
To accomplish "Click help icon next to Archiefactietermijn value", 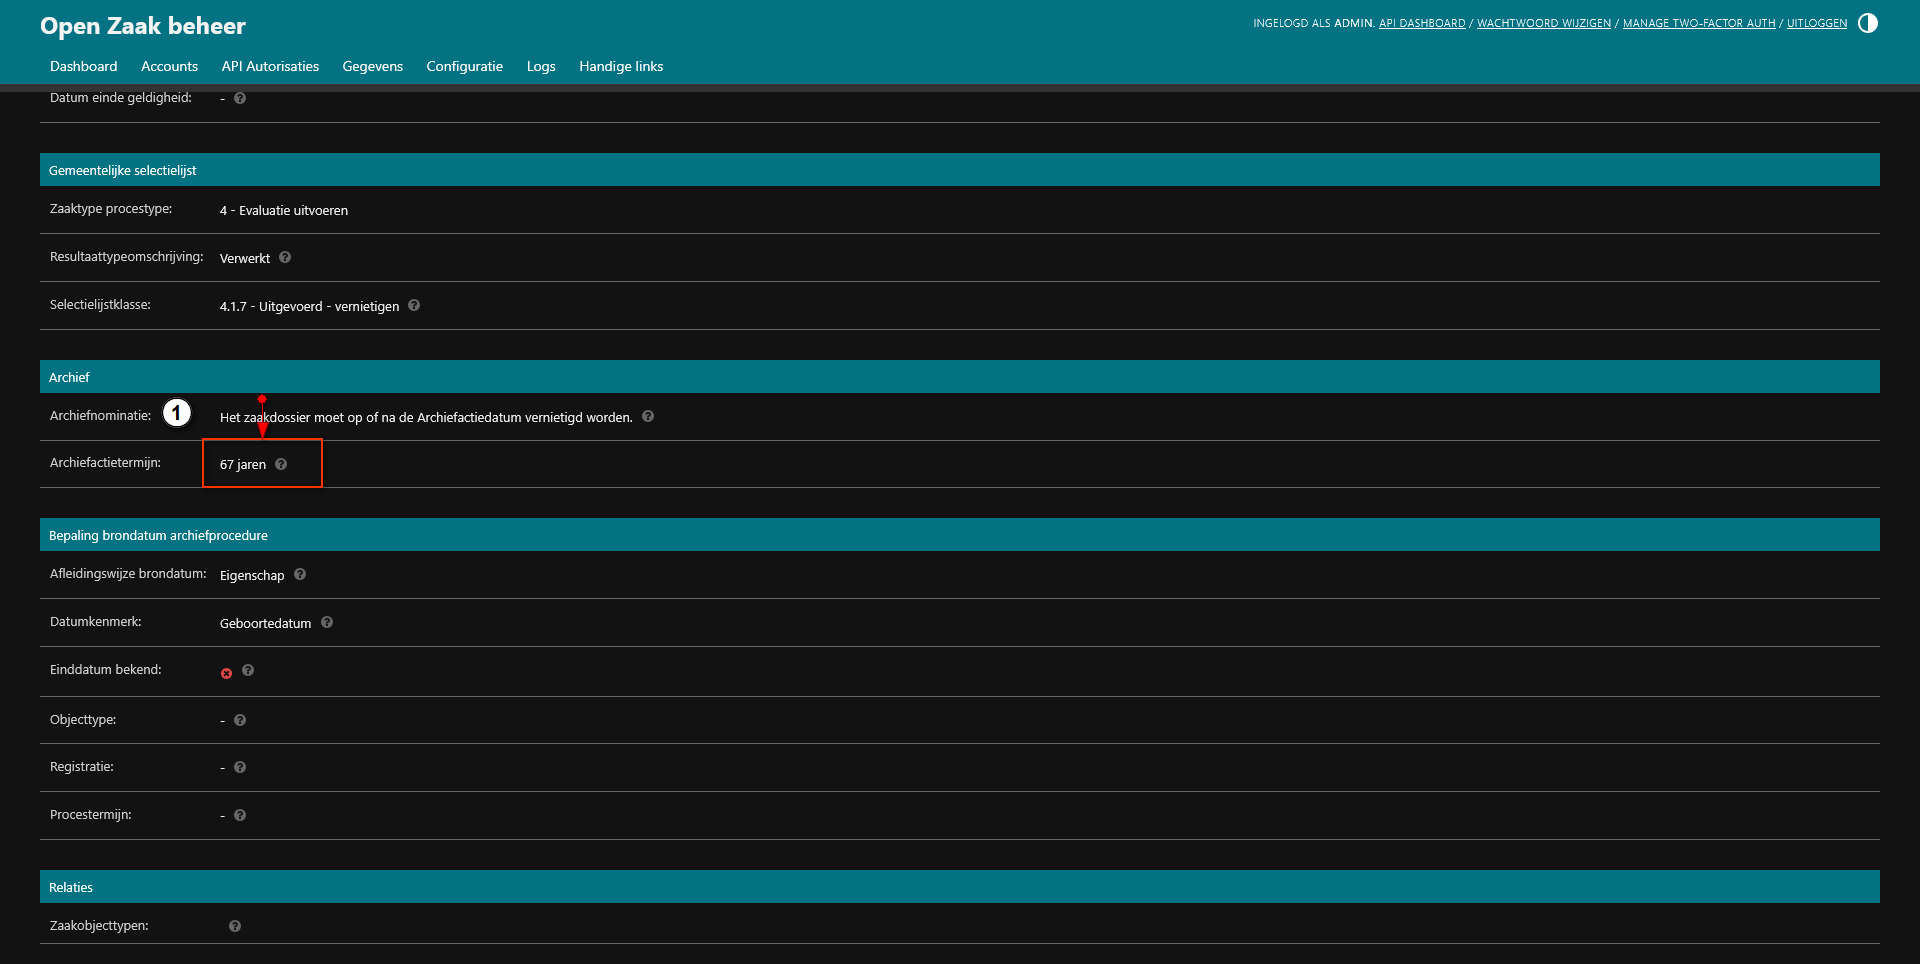I will 281,464.
